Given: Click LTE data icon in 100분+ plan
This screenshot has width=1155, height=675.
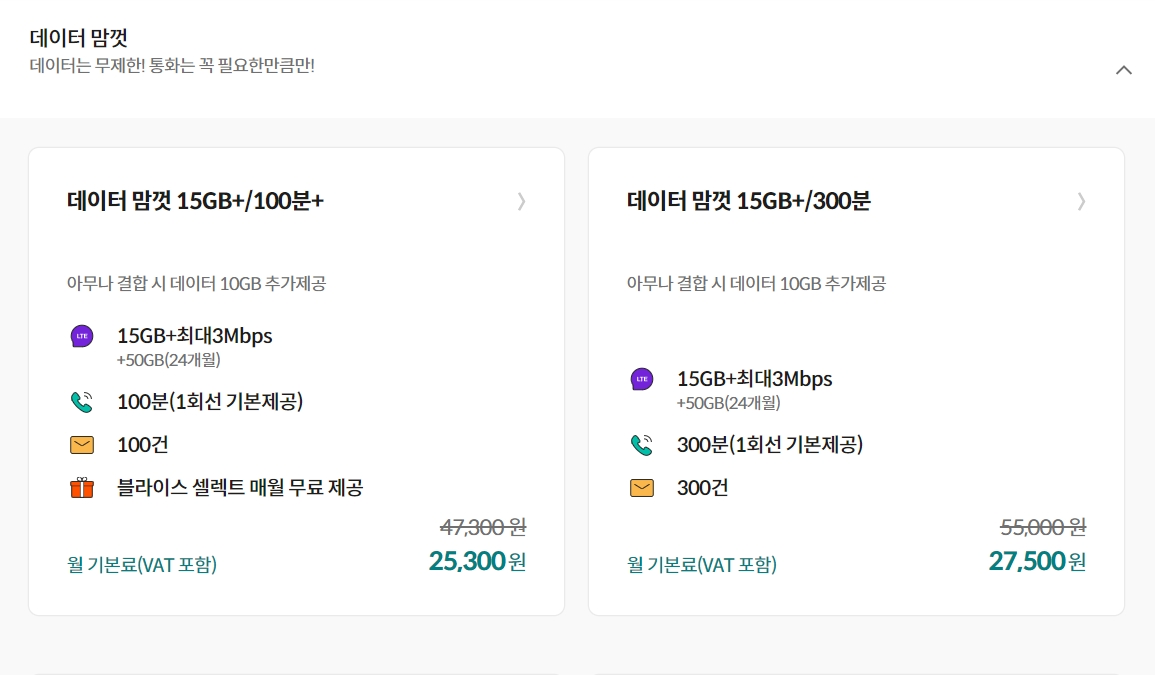Looking at the screenshot, I should [82, 336].
